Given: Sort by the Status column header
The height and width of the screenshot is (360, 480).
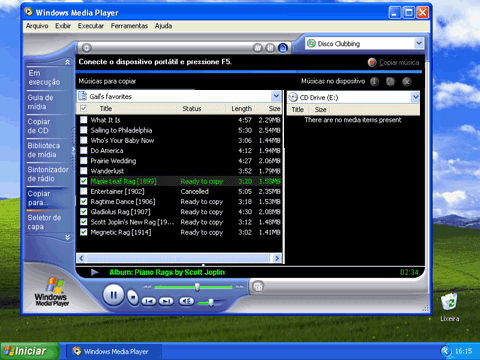Looking at the screenshot, I should click(201, 108).
